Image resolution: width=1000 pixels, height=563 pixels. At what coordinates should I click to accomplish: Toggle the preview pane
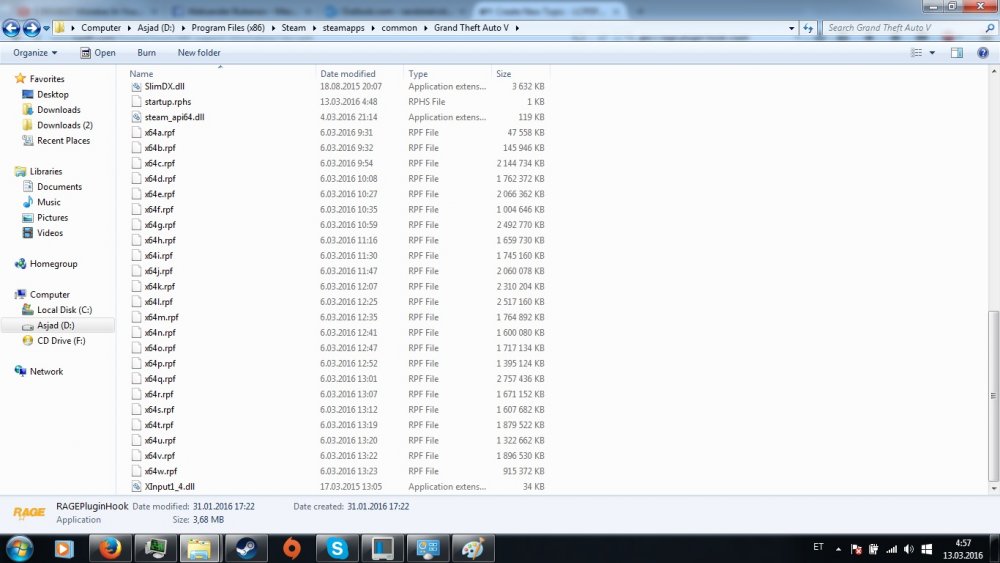[x=957, y=53]
